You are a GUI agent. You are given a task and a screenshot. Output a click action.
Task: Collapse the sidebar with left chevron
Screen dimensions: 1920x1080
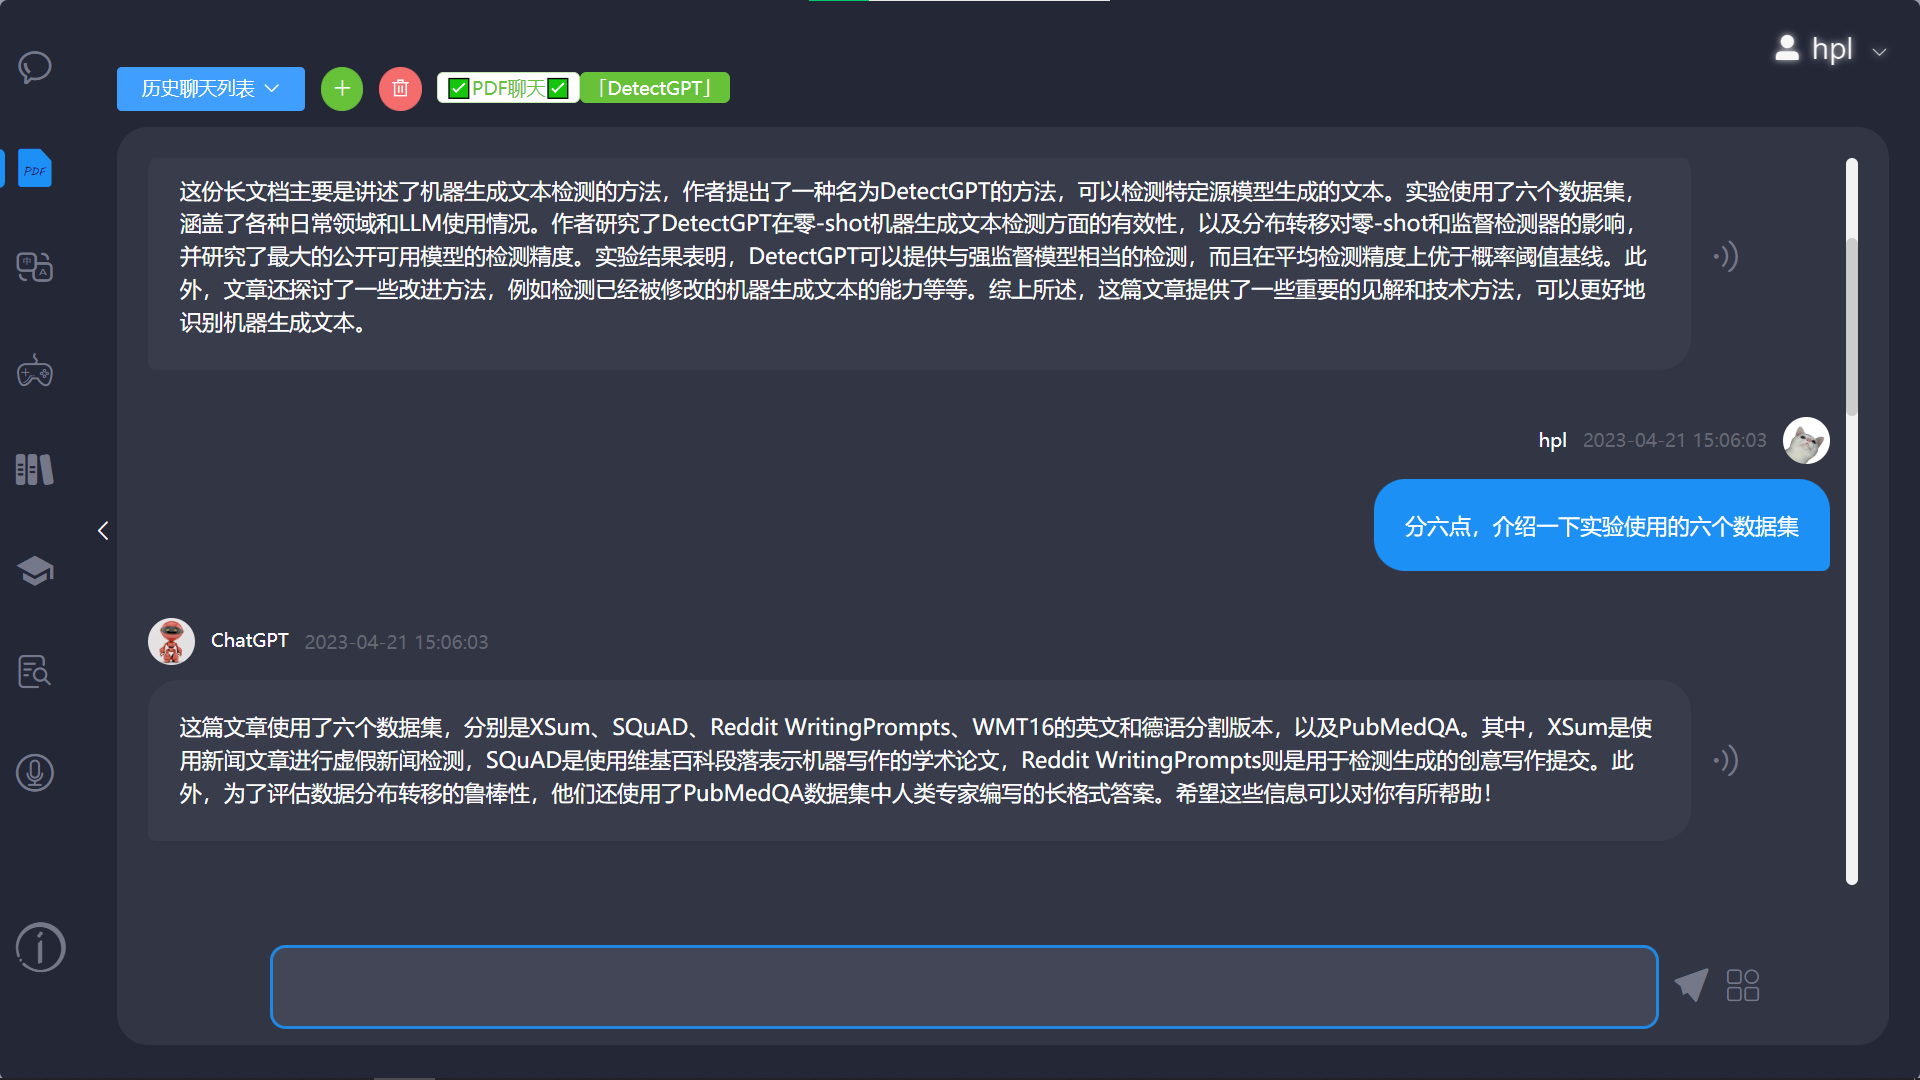(103, 531)
